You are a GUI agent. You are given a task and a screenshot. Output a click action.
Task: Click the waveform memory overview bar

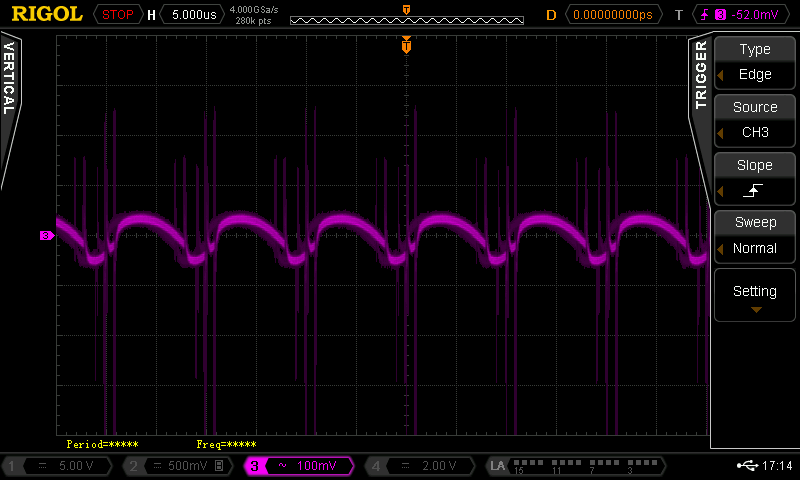[407, 20]
